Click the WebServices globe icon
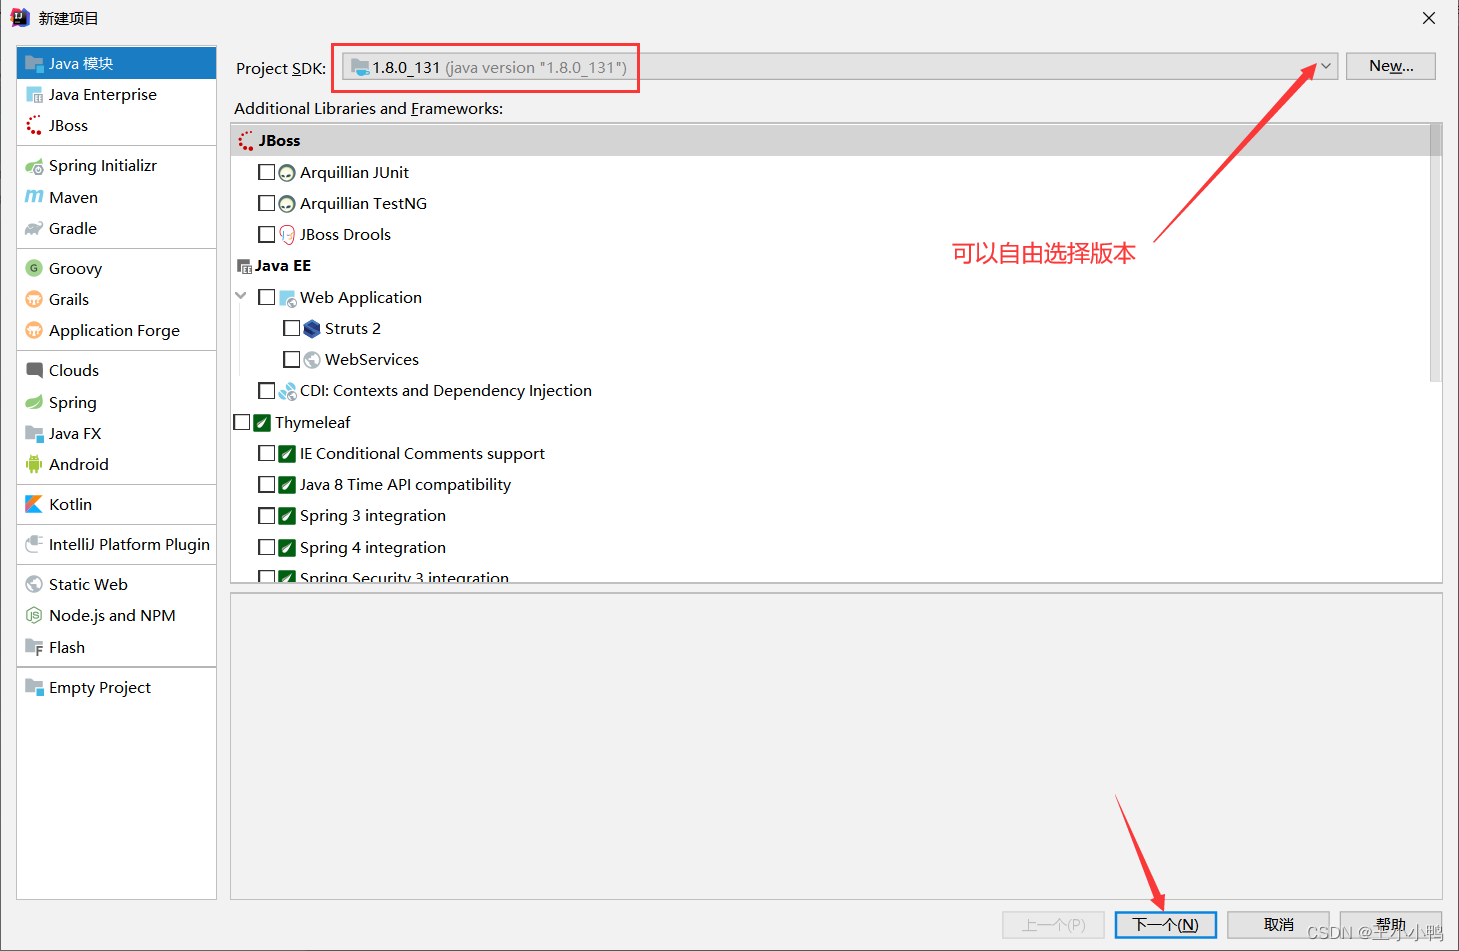 [312, 360]
